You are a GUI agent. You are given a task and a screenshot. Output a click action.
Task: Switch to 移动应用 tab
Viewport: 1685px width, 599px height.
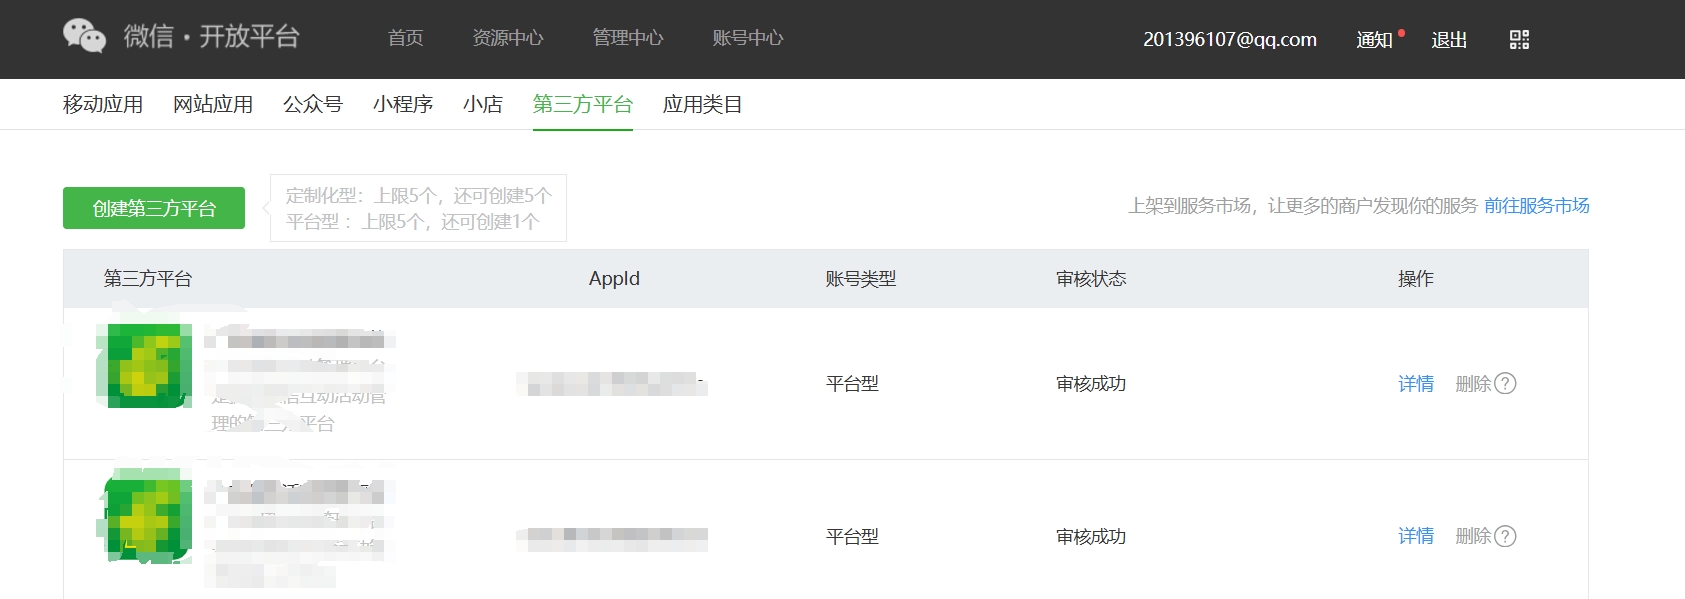(103, 104)
